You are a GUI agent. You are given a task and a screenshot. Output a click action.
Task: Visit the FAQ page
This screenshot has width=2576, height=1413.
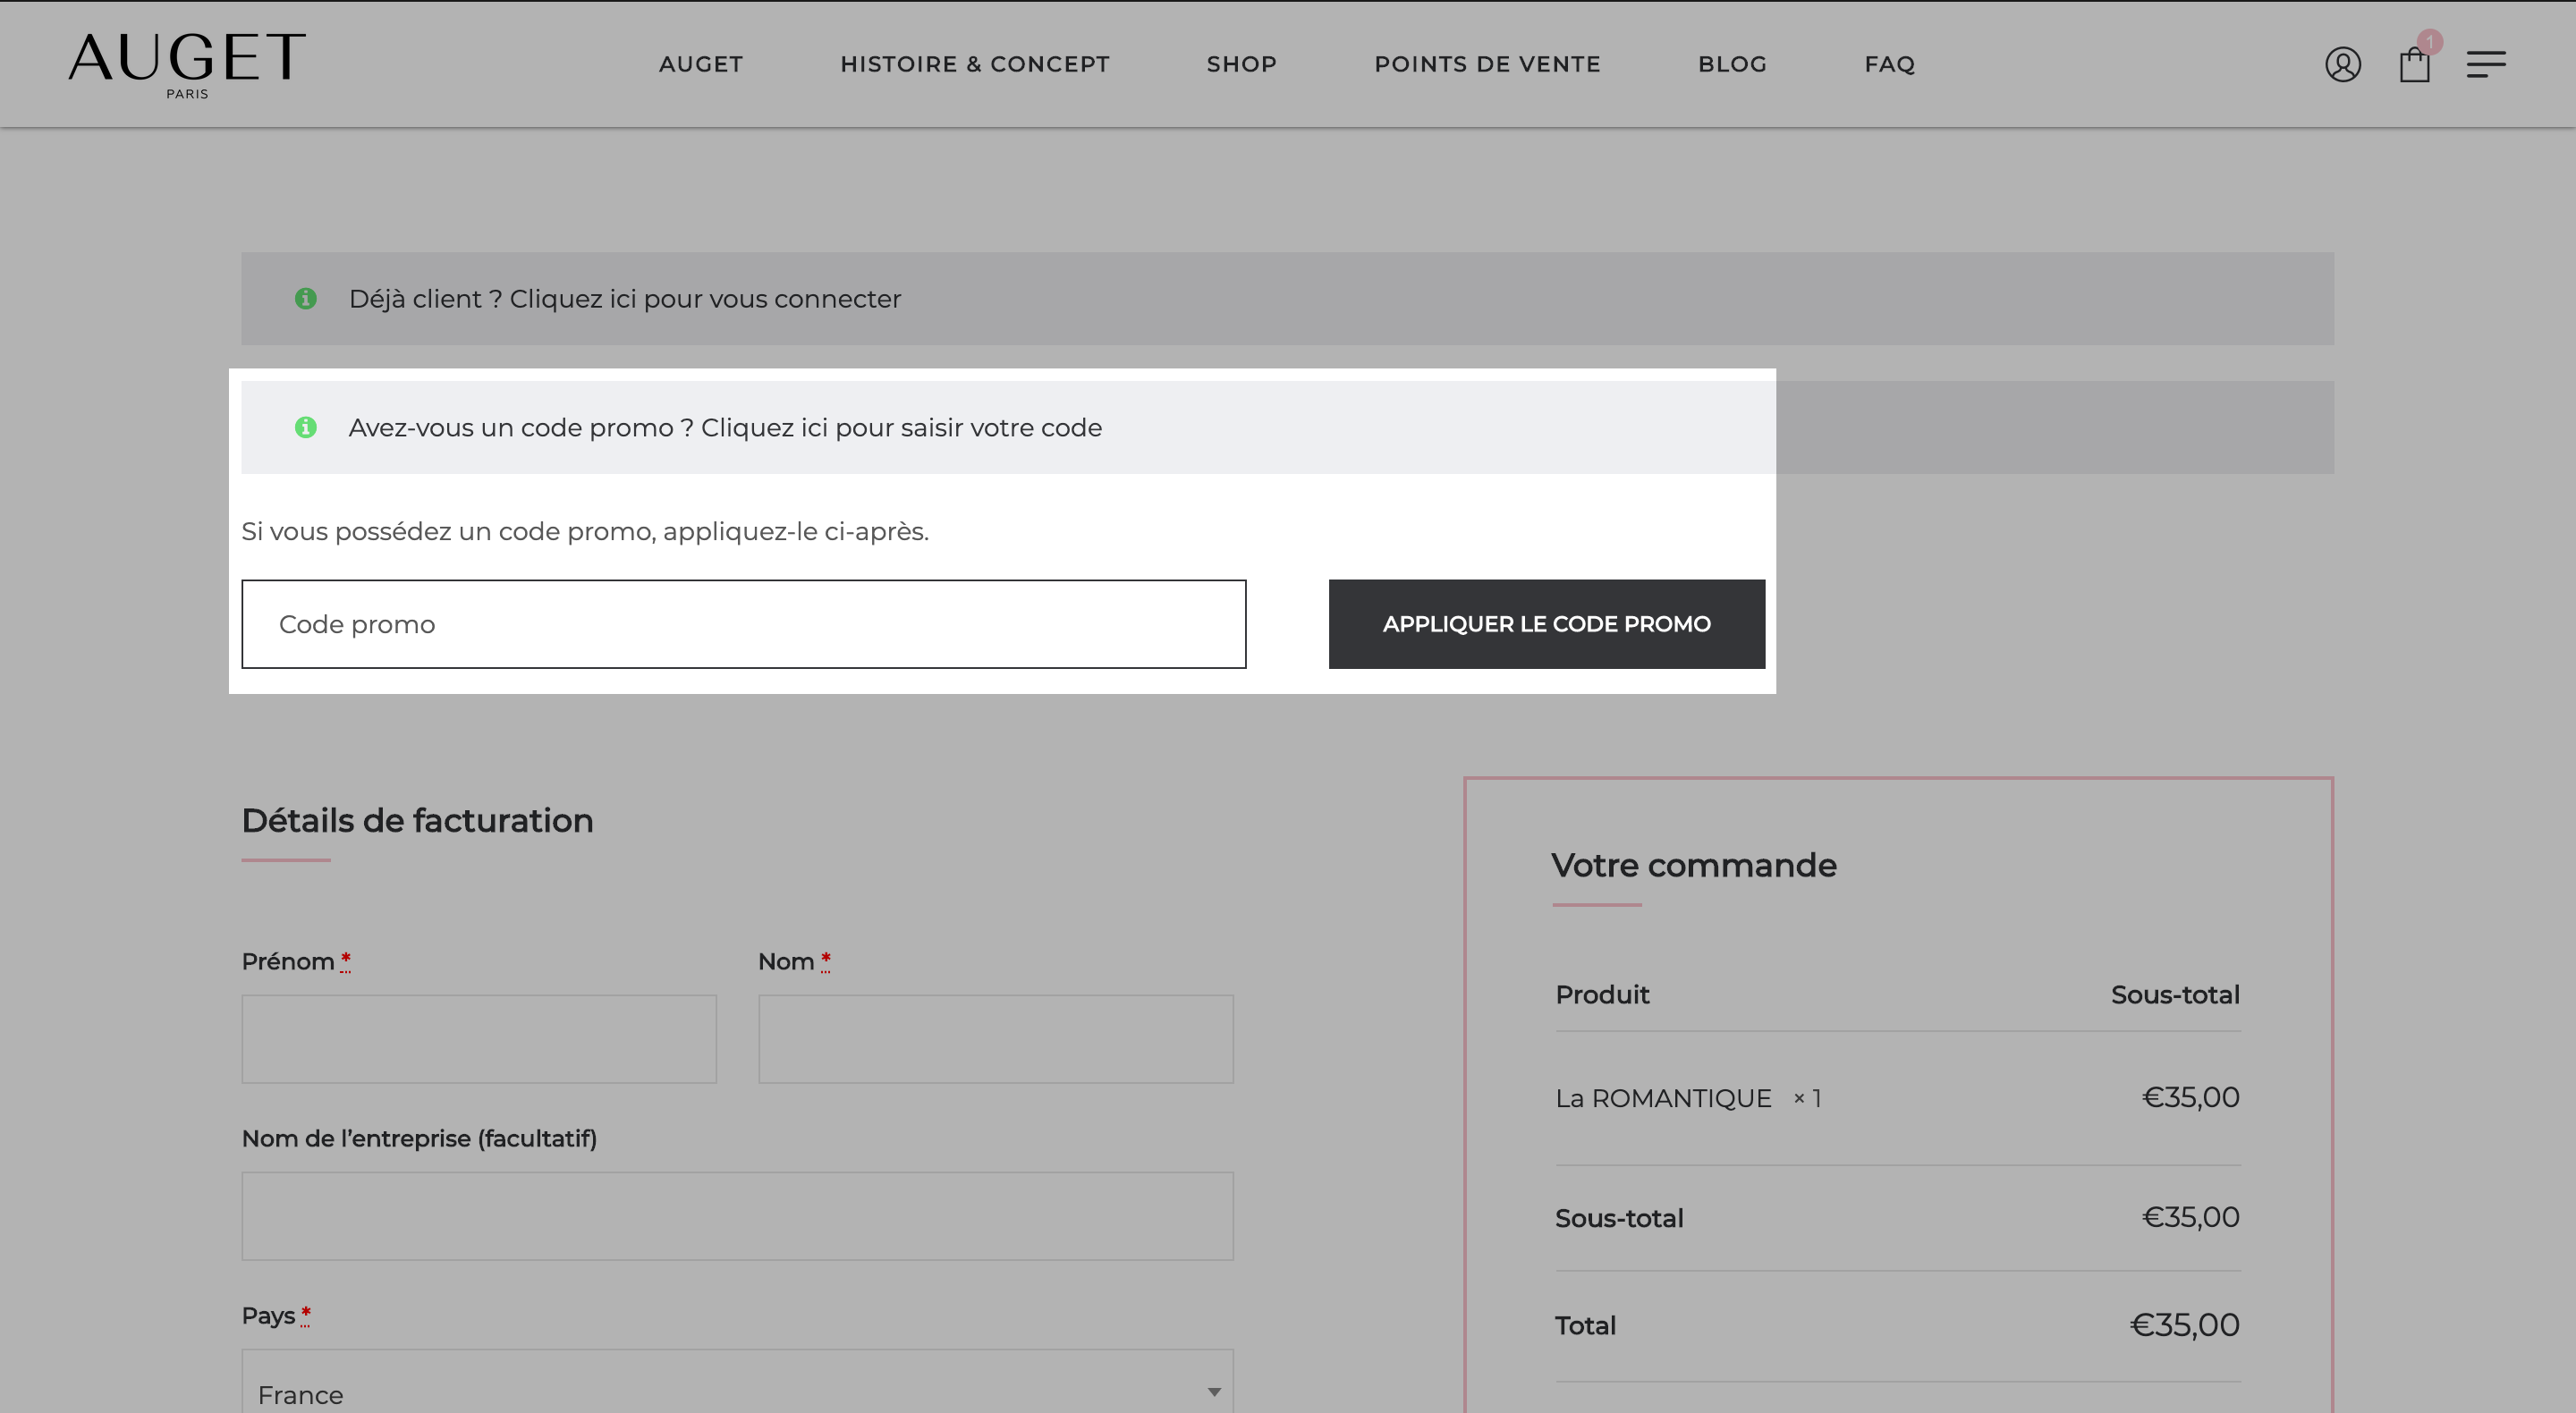[x=1889, y=65]
